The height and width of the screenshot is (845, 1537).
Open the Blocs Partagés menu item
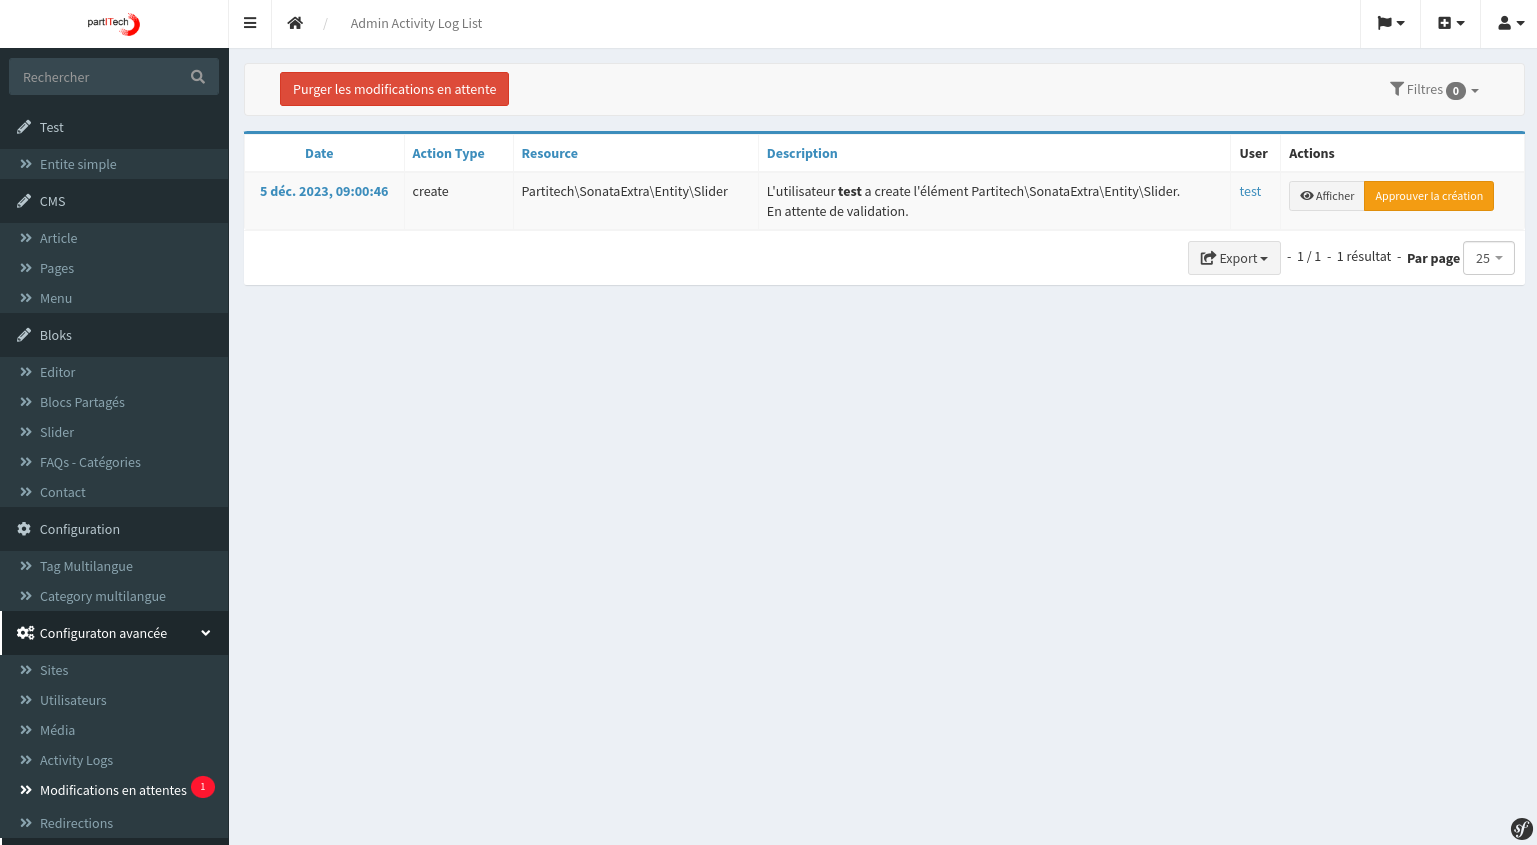[x=82, y=402]
